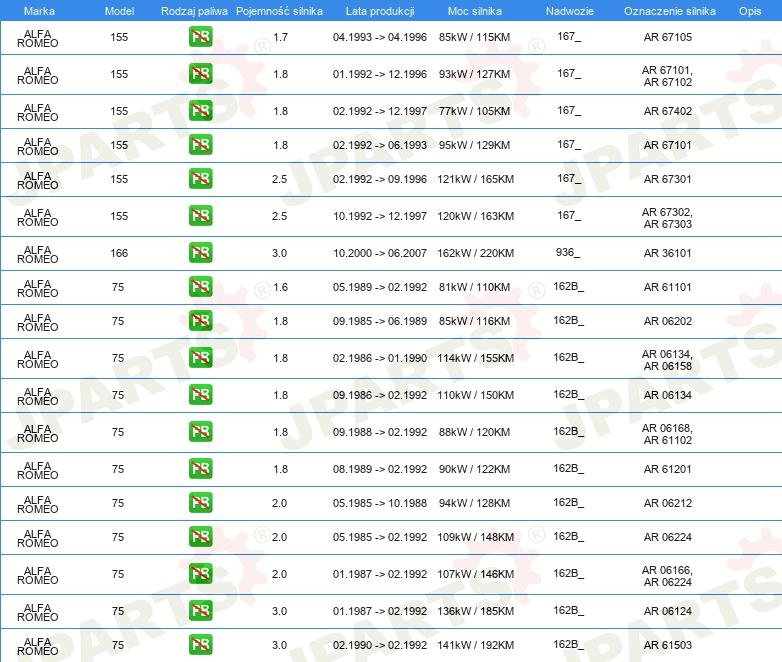Click petrol fuel icon in AR 67105 row

point(200,36)
